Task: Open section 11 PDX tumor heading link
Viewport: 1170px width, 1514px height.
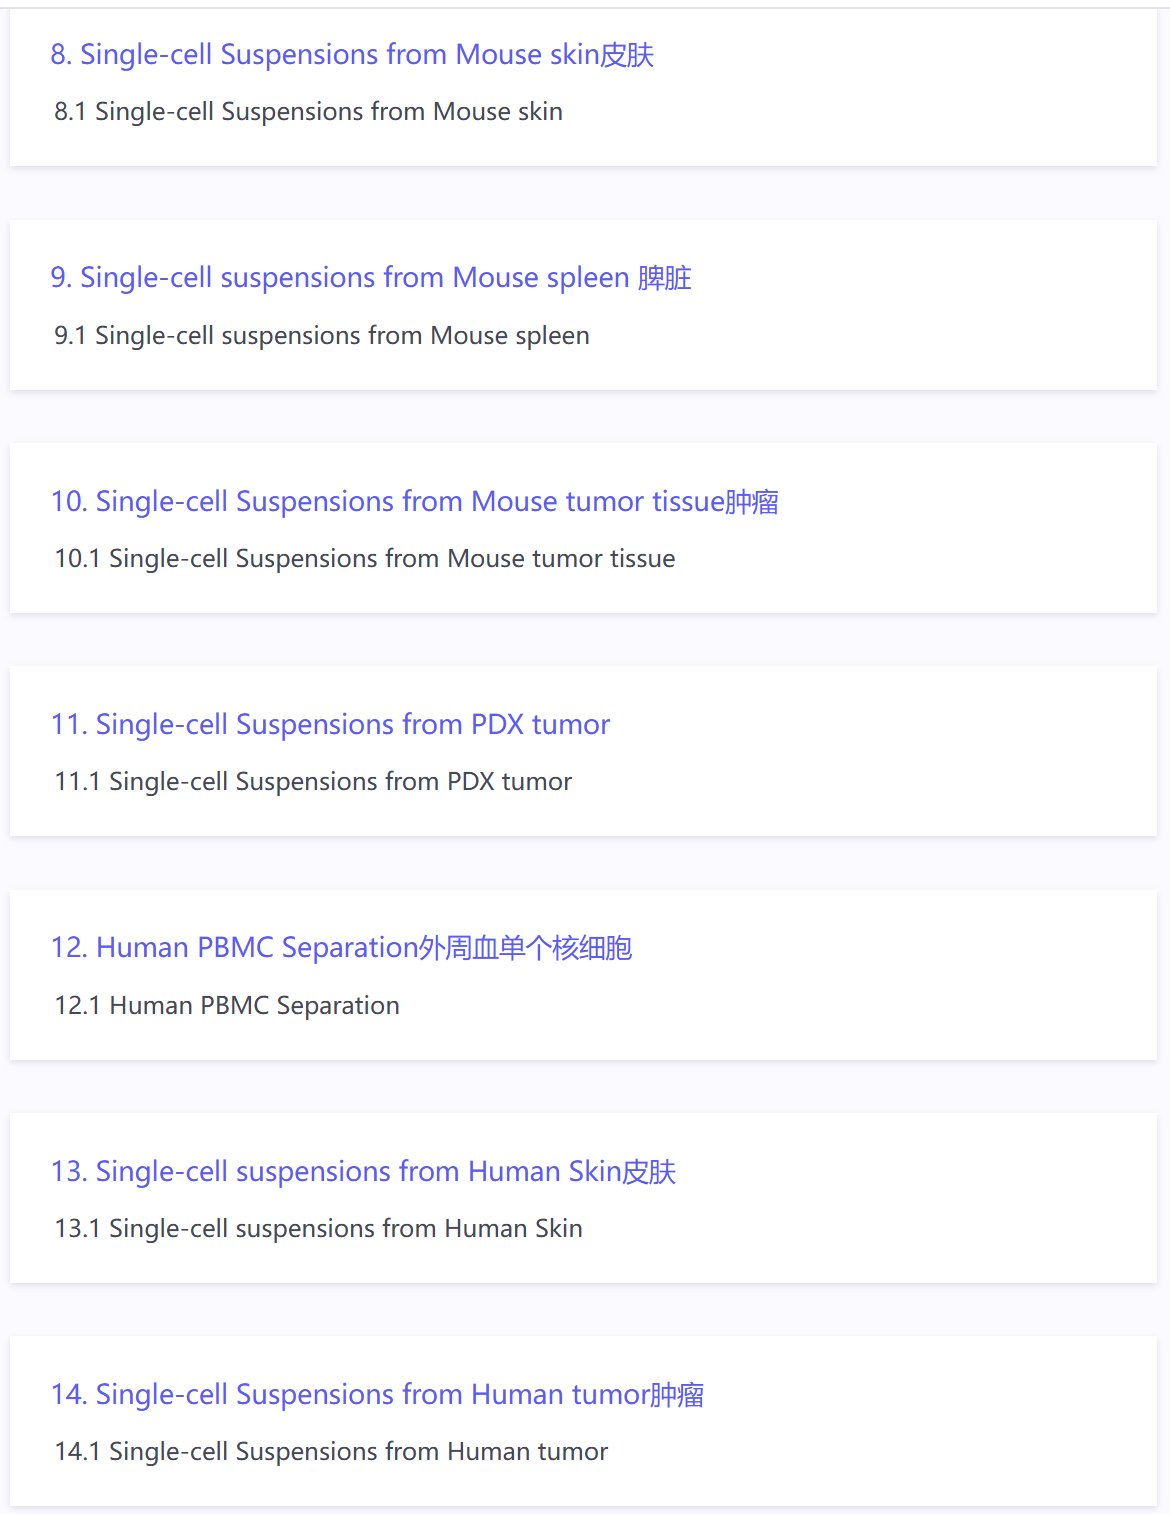Action: (330, 724)
